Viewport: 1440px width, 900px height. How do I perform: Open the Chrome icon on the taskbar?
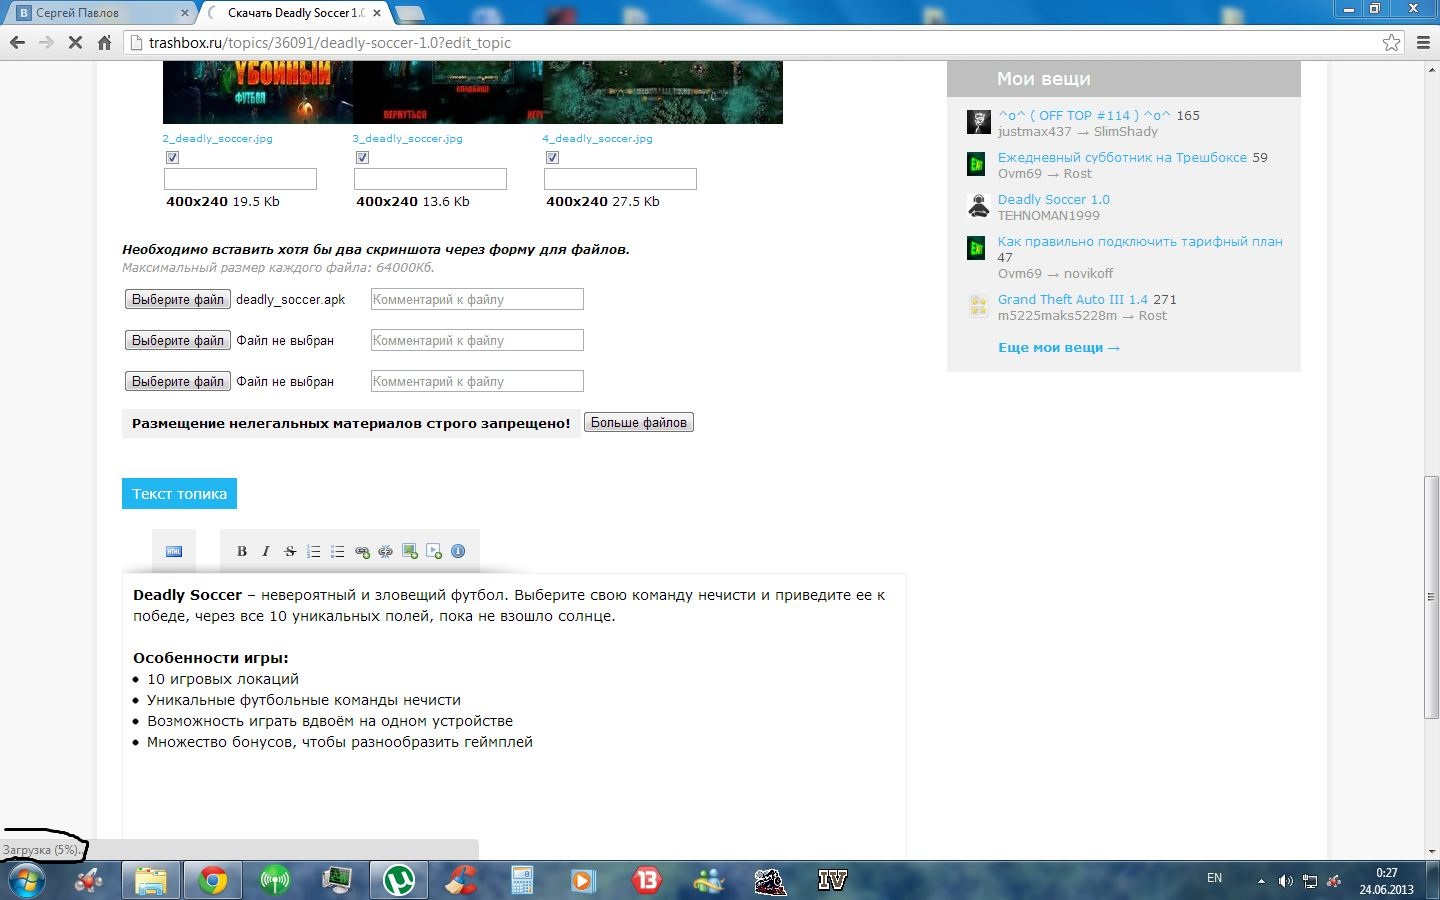click(x=213, y=881)
